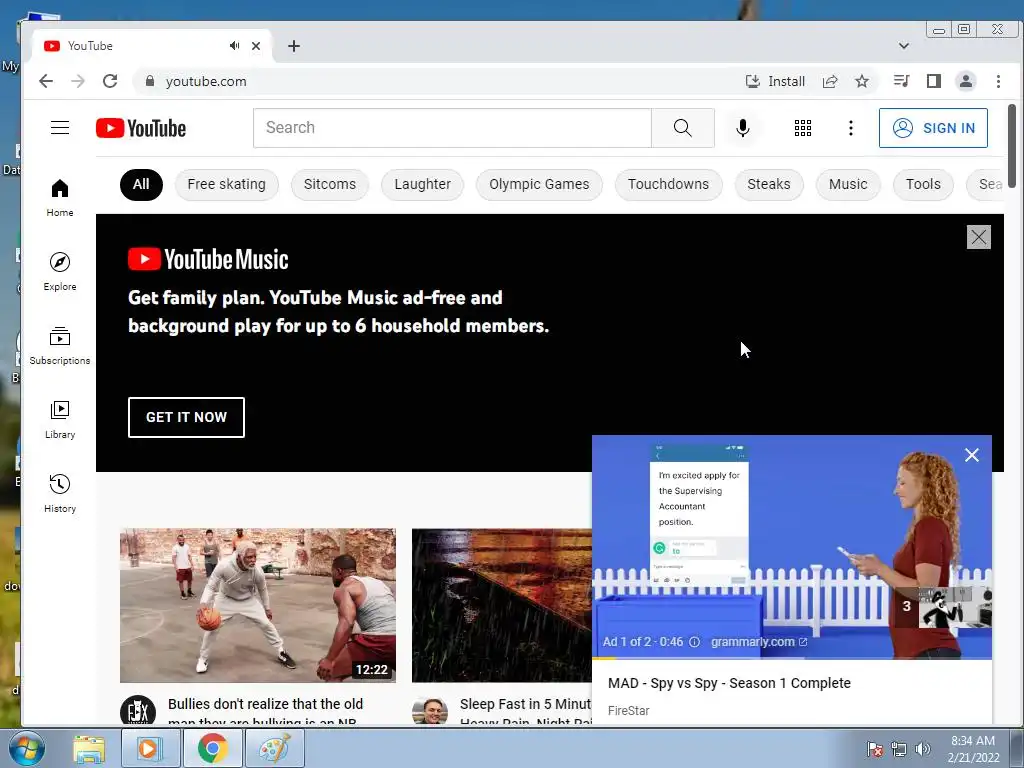Open the Chrome profile avatar
The width and height of the screenshot is (1024, 768).
pos(965,81)
